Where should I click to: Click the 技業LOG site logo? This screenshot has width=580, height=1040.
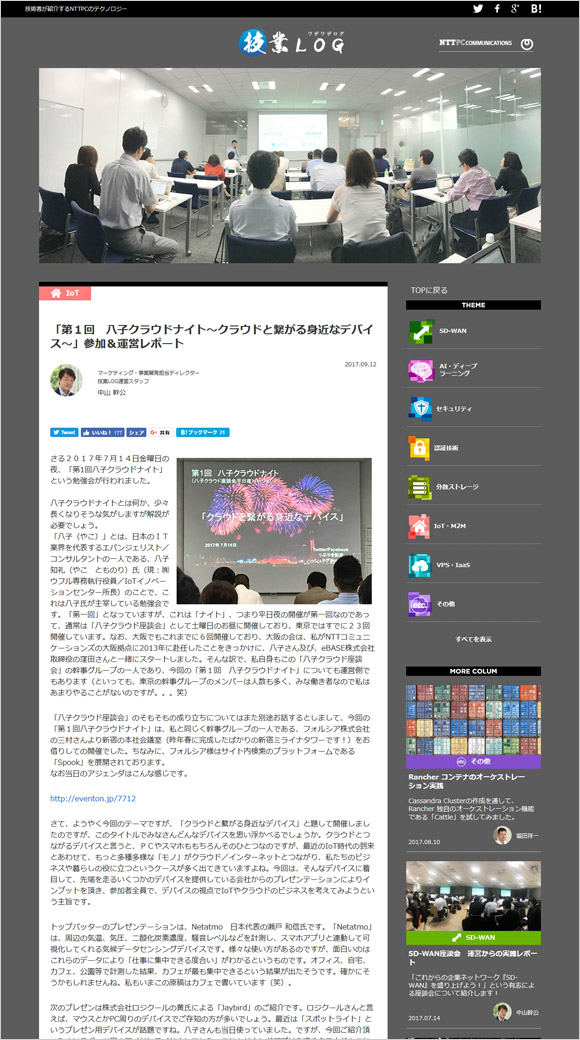[x=292, y=43]
